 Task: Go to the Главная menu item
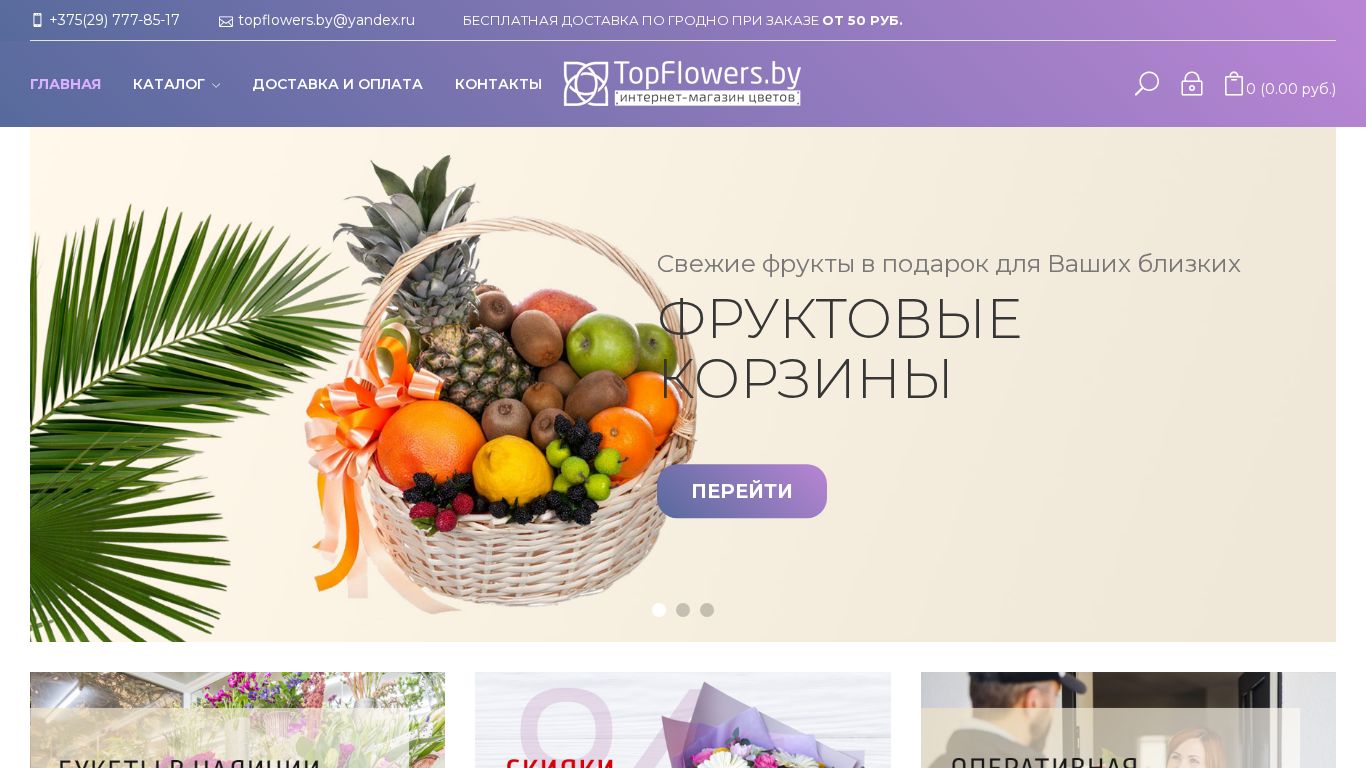(x=65, y=84)
